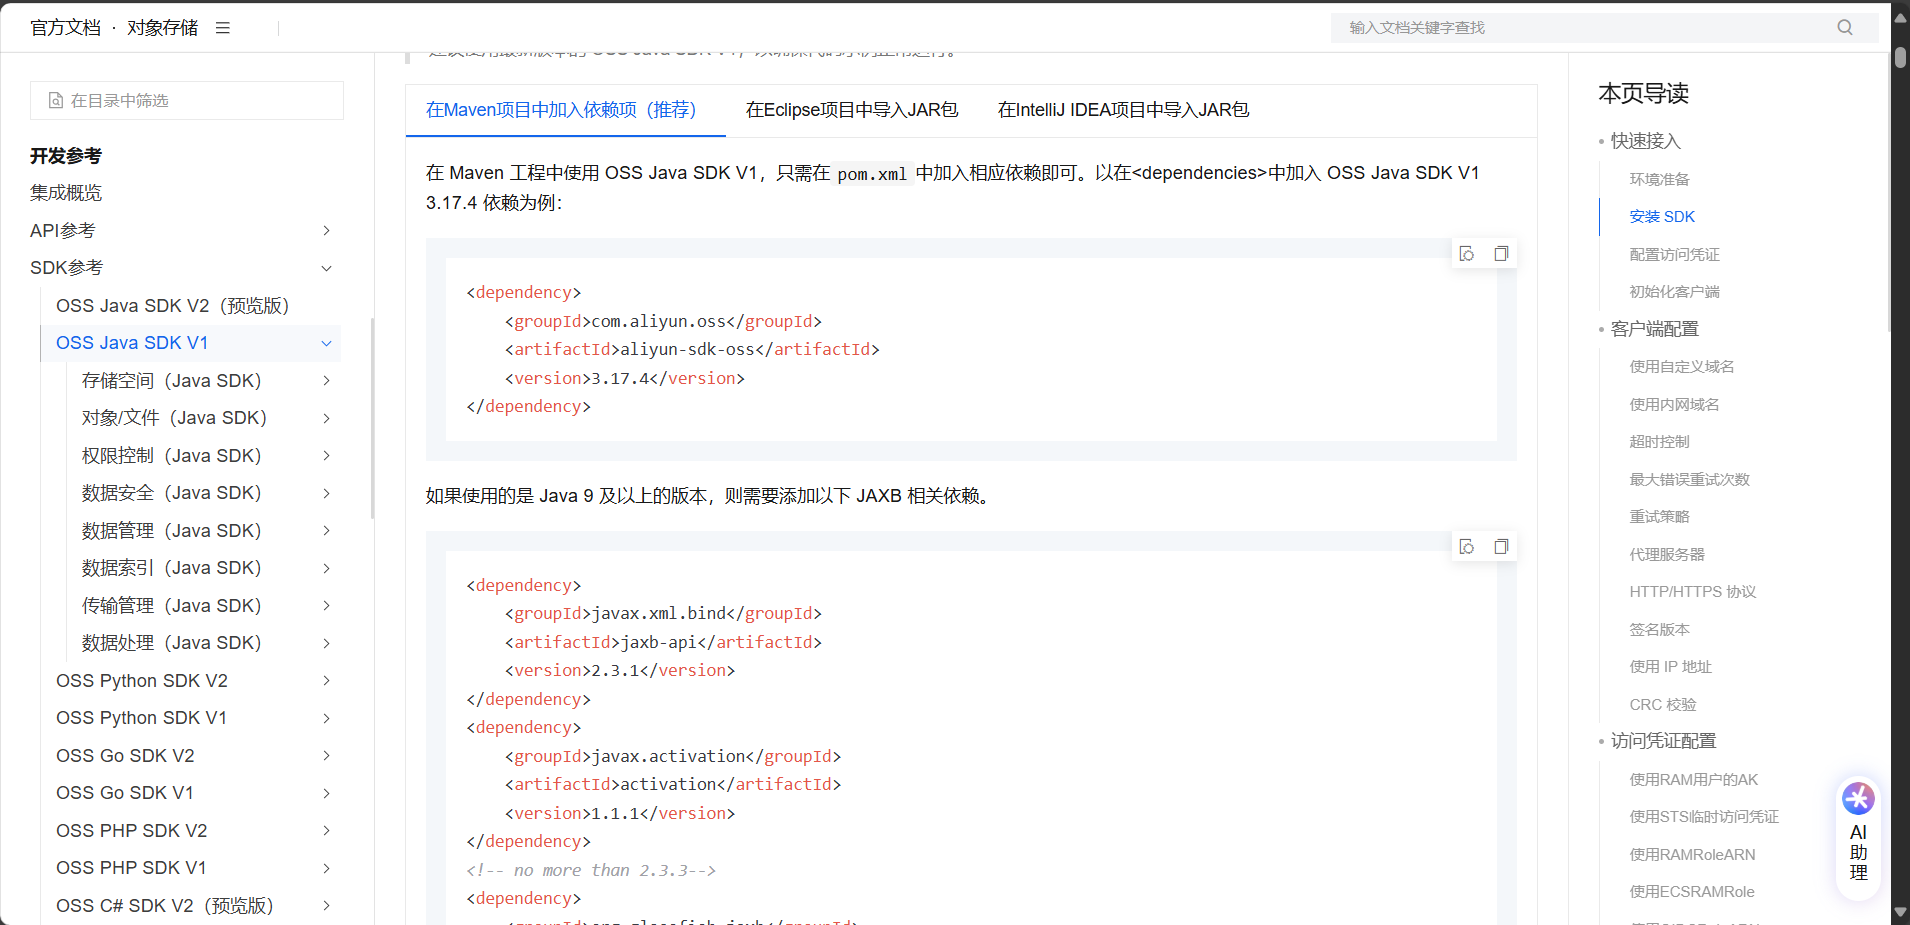
Task: Click the page scrollbar down arrow
Action: pyautogui.click(x=1900, y=913)
